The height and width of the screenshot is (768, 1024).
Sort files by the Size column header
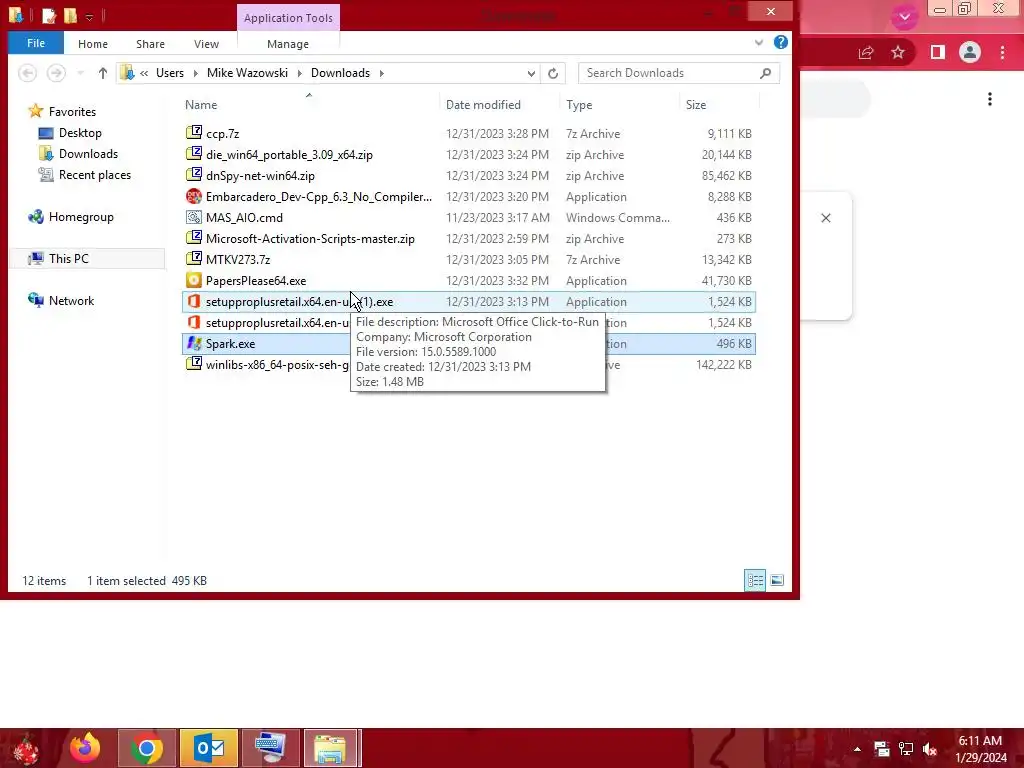(x=696, y=104)
